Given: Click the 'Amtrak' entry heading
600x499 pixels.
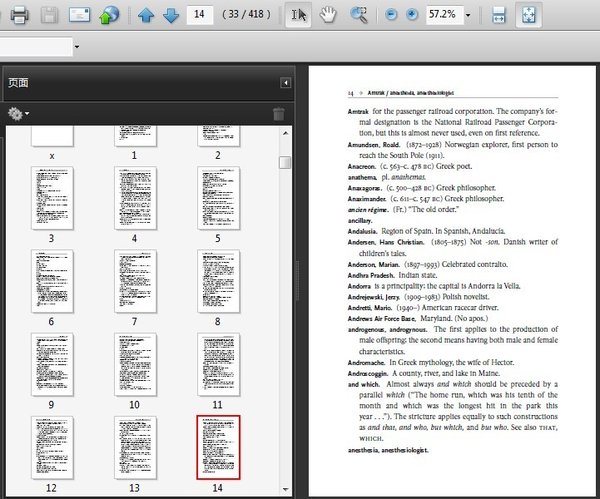Looking at the screenshot, I should coord(358,112).
